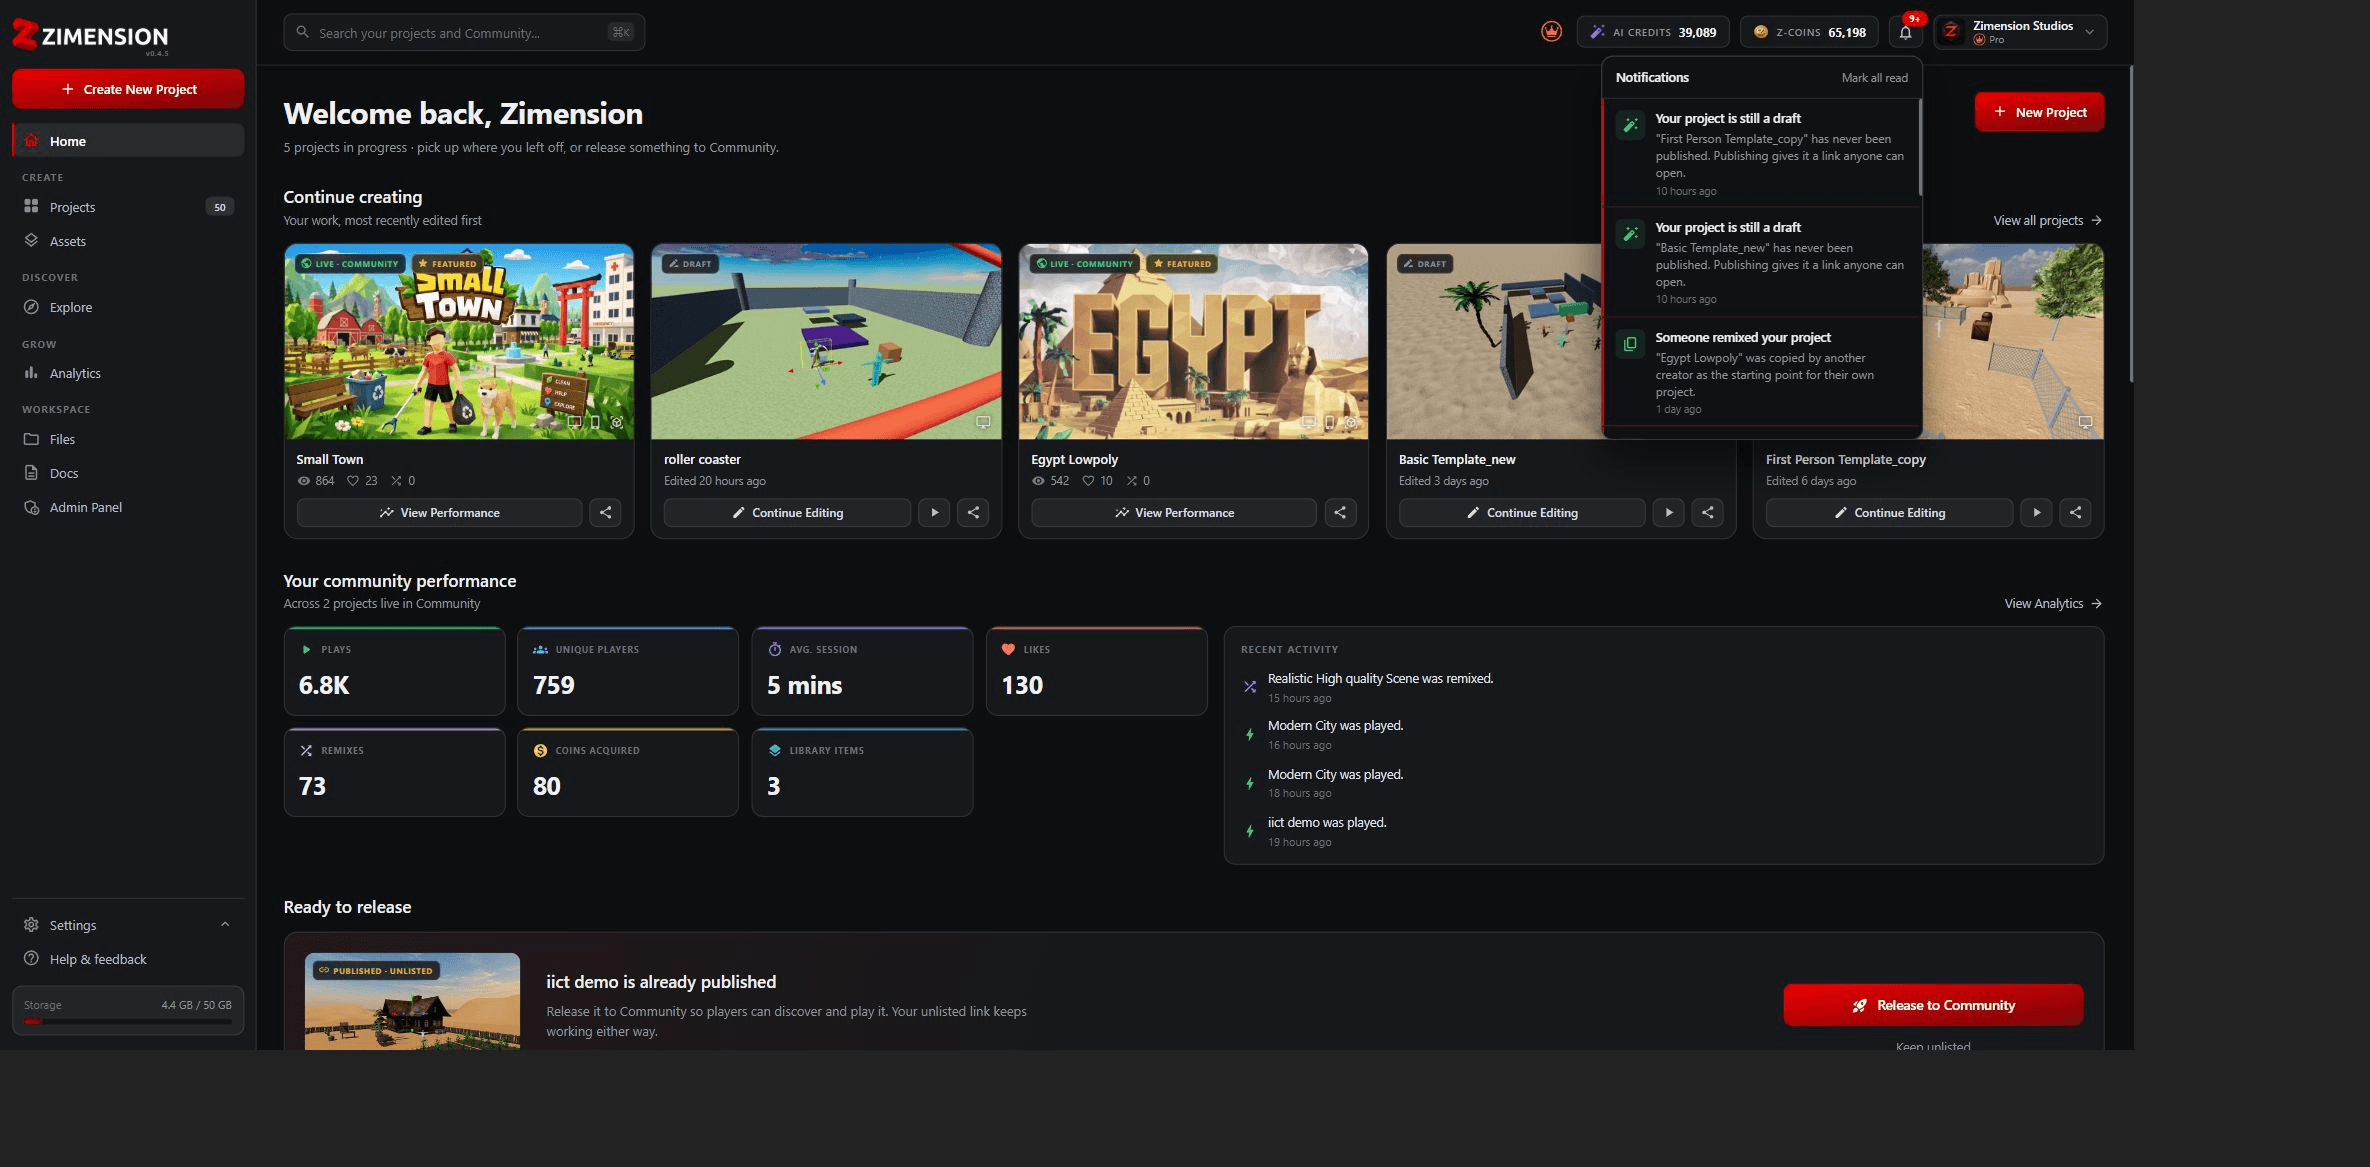This screenshot has height=1167, width=2370.
Task: Share the First Person Template_copy project
Action: point(2075,513)
